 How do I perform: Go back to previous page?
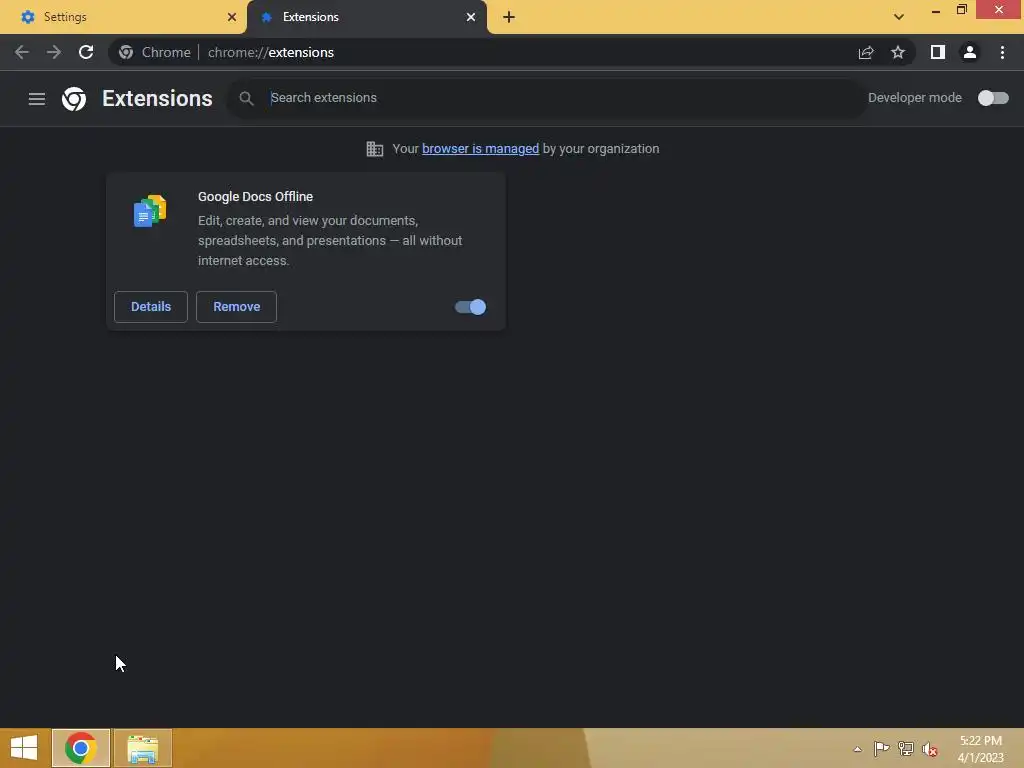(x=22, y=52)
